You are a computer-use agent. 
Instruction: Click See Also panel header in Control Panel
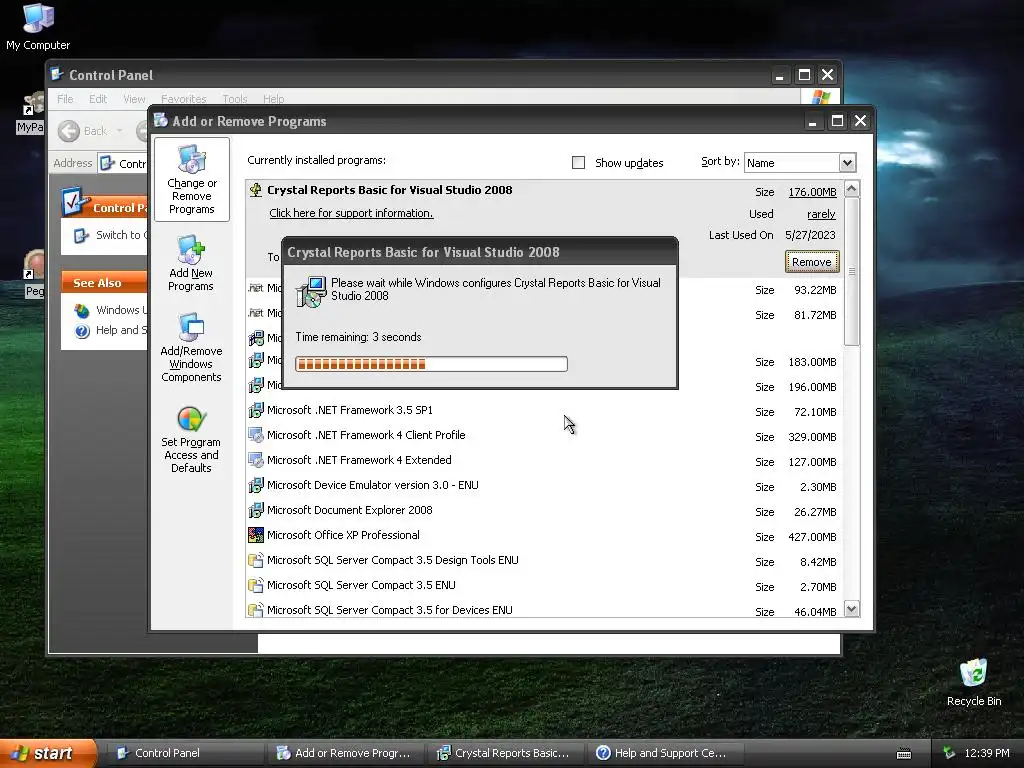pyautogui.click(x=104, y=283)
